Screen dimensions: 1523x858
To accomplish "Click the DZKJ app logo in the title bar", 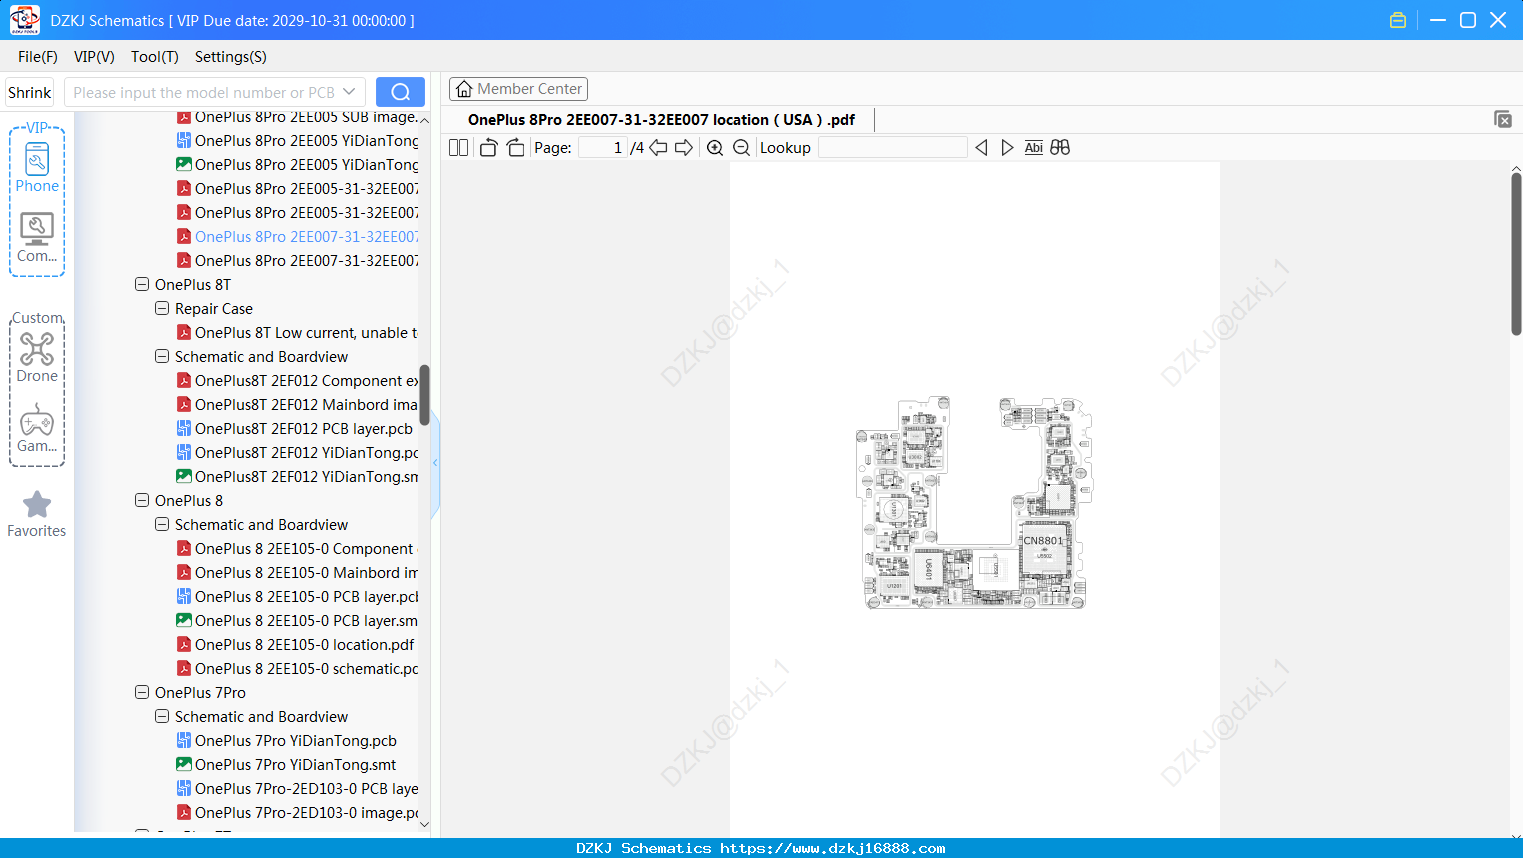I will click(24, 20).
